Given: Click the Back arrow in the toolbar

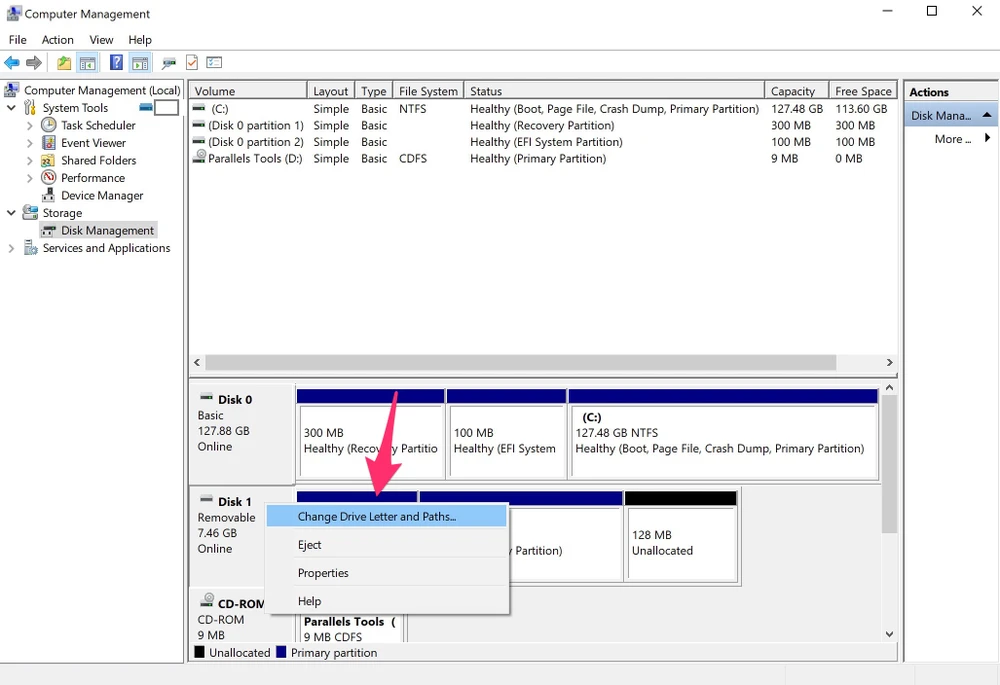Looking at the screenshot, I should pos(12,63).
